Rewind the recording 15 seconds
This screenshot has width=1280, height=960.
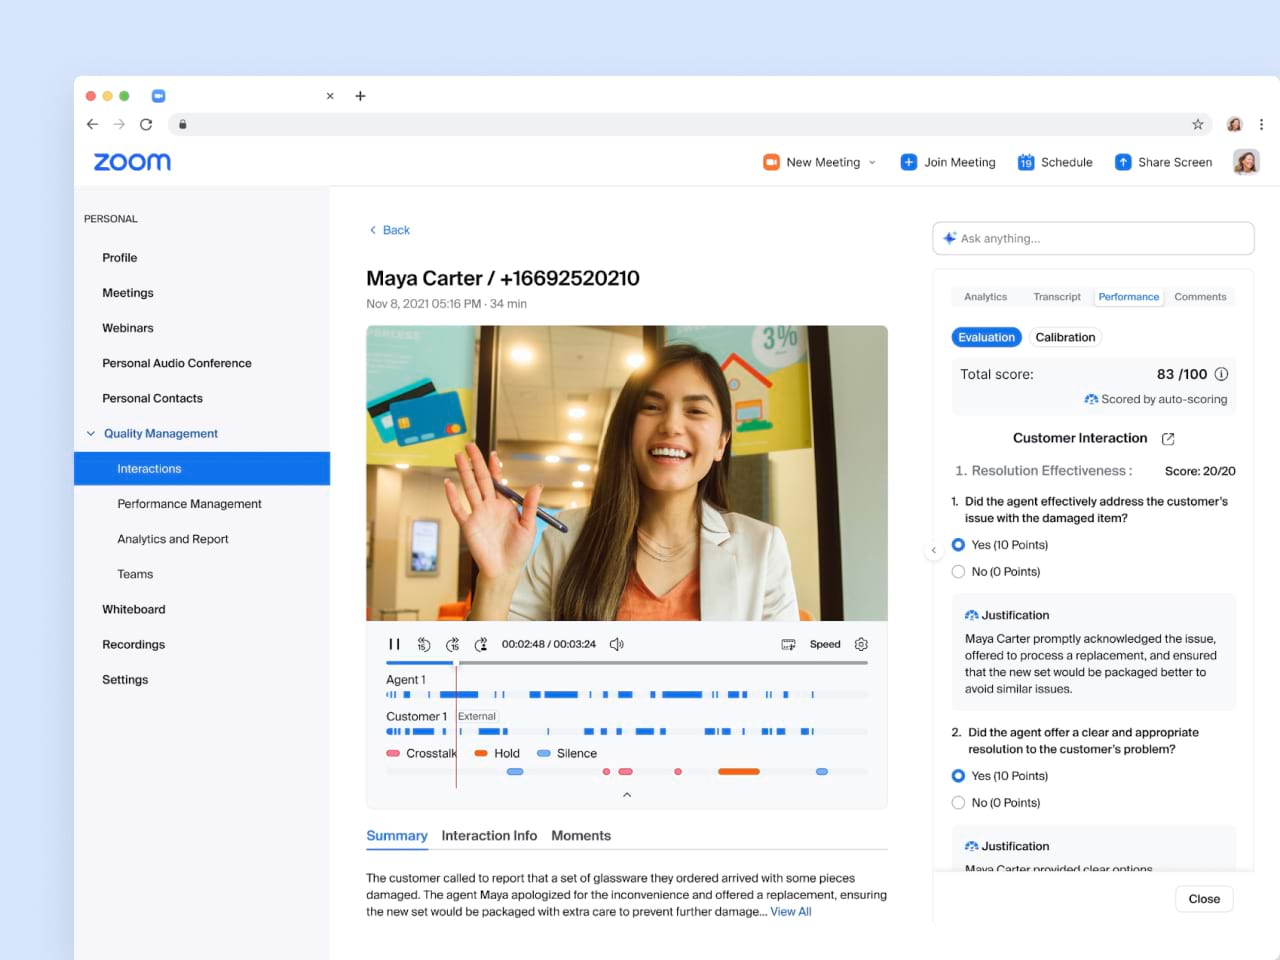424,645
